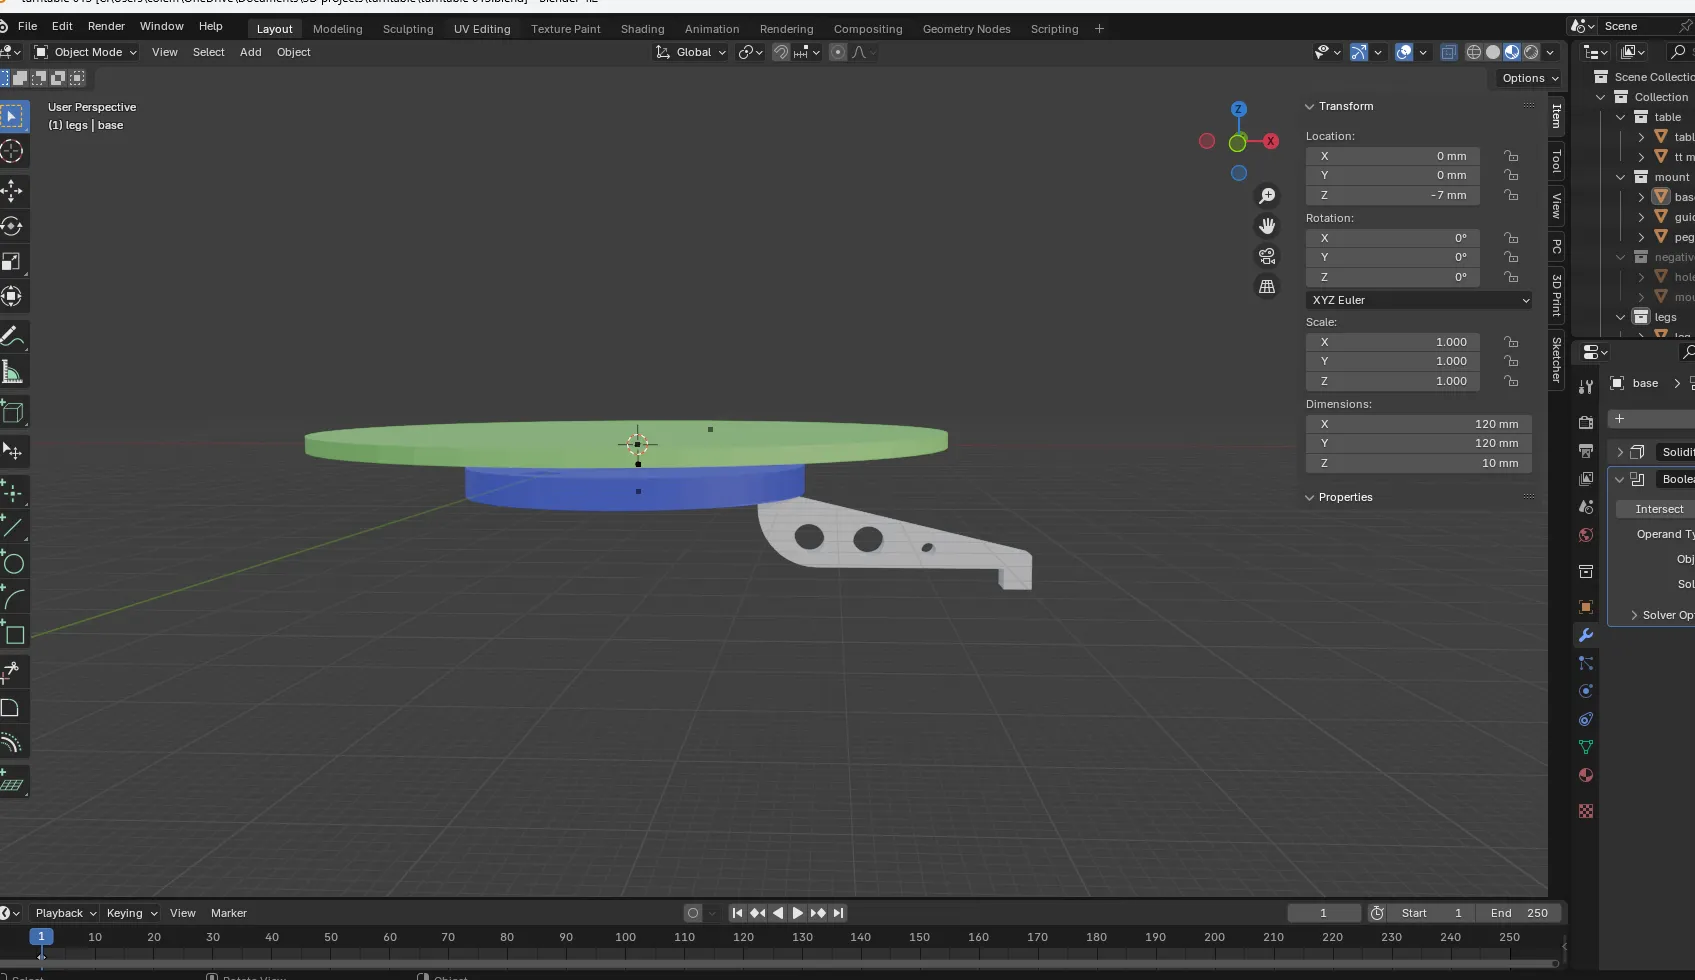The image size is (1695, 980).
Task: Click the Dimensions Z value field
Action: 1418,463
